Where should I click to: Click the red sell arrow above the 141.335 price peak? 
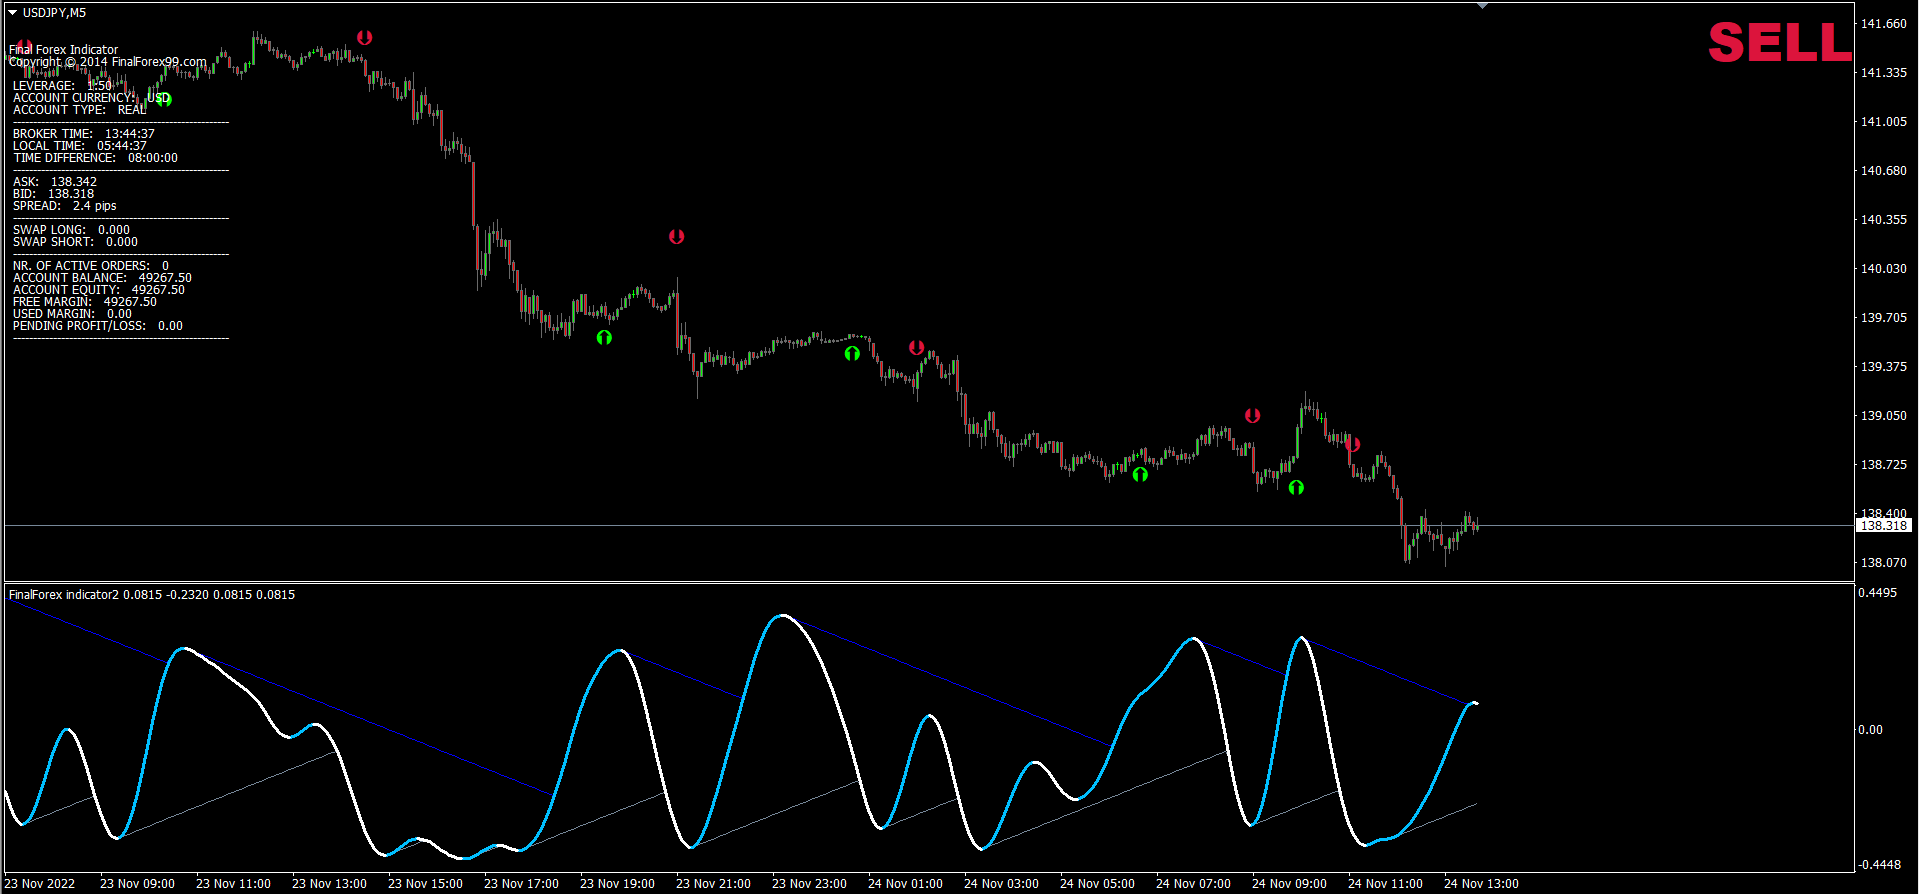click(x=365, y=38)
